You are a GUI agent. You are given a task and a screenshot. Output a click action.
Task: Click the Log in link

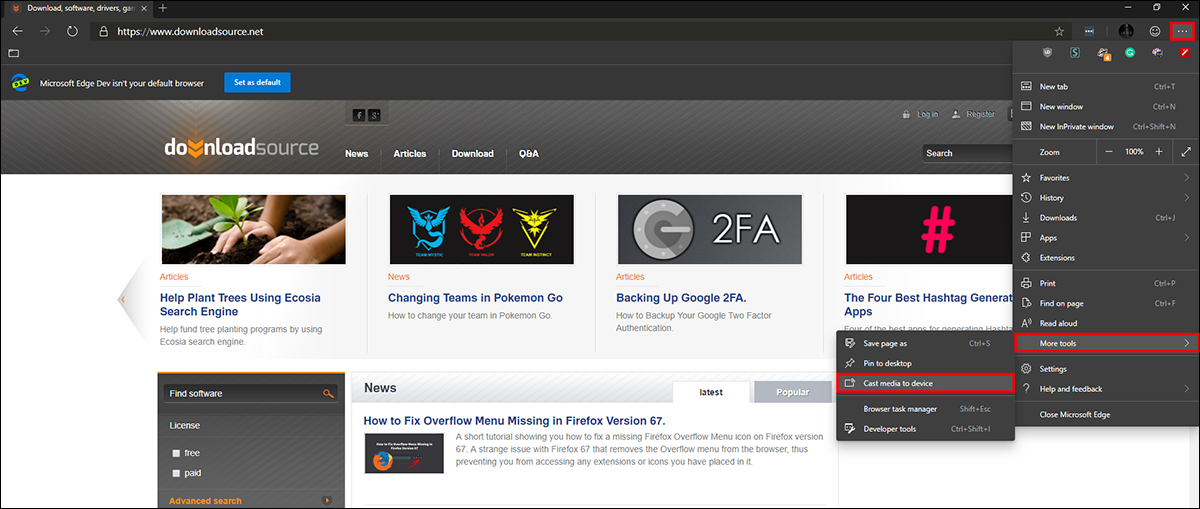[x=928, y=115]
